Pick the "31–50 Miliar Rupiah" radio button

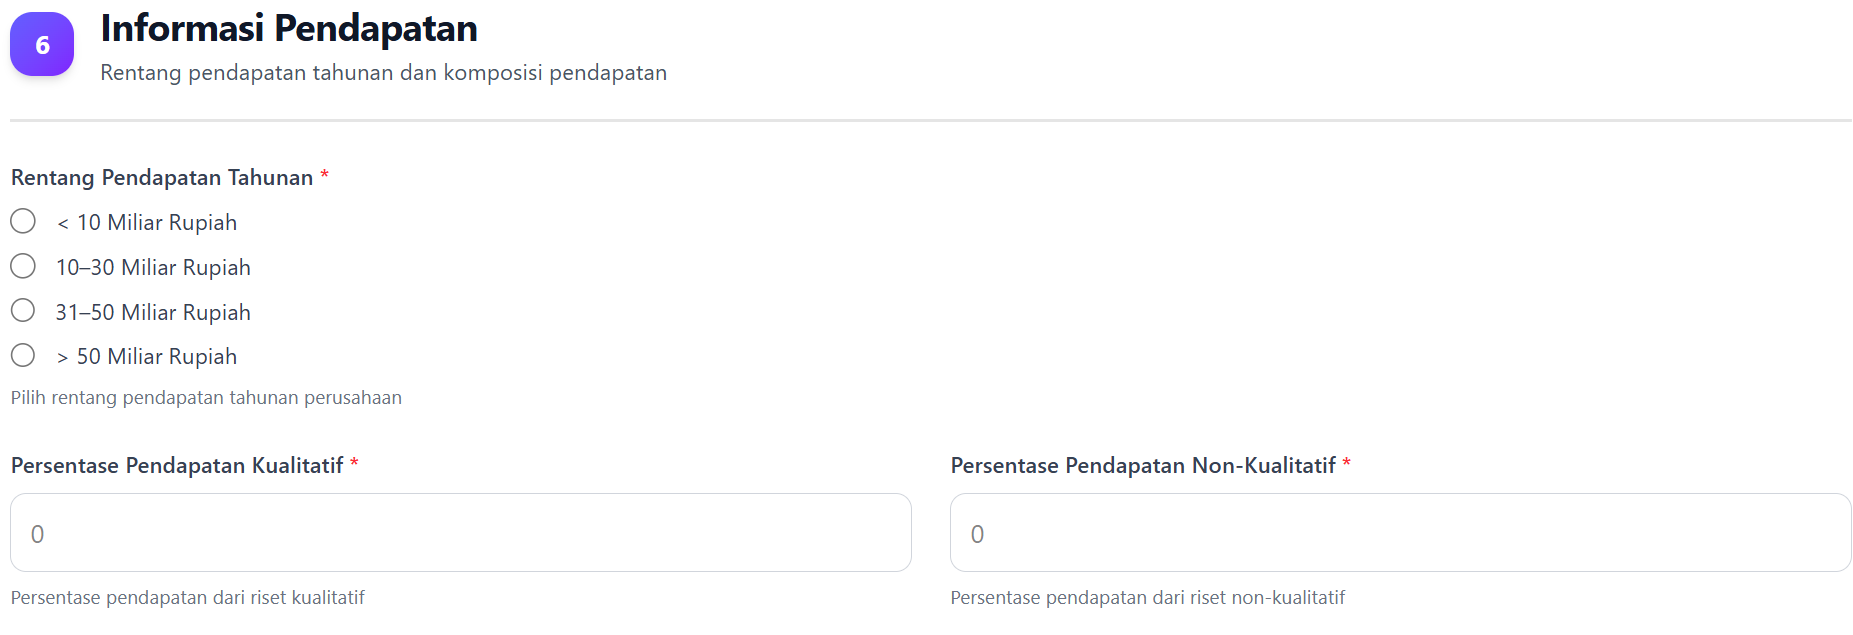(23, 311)
